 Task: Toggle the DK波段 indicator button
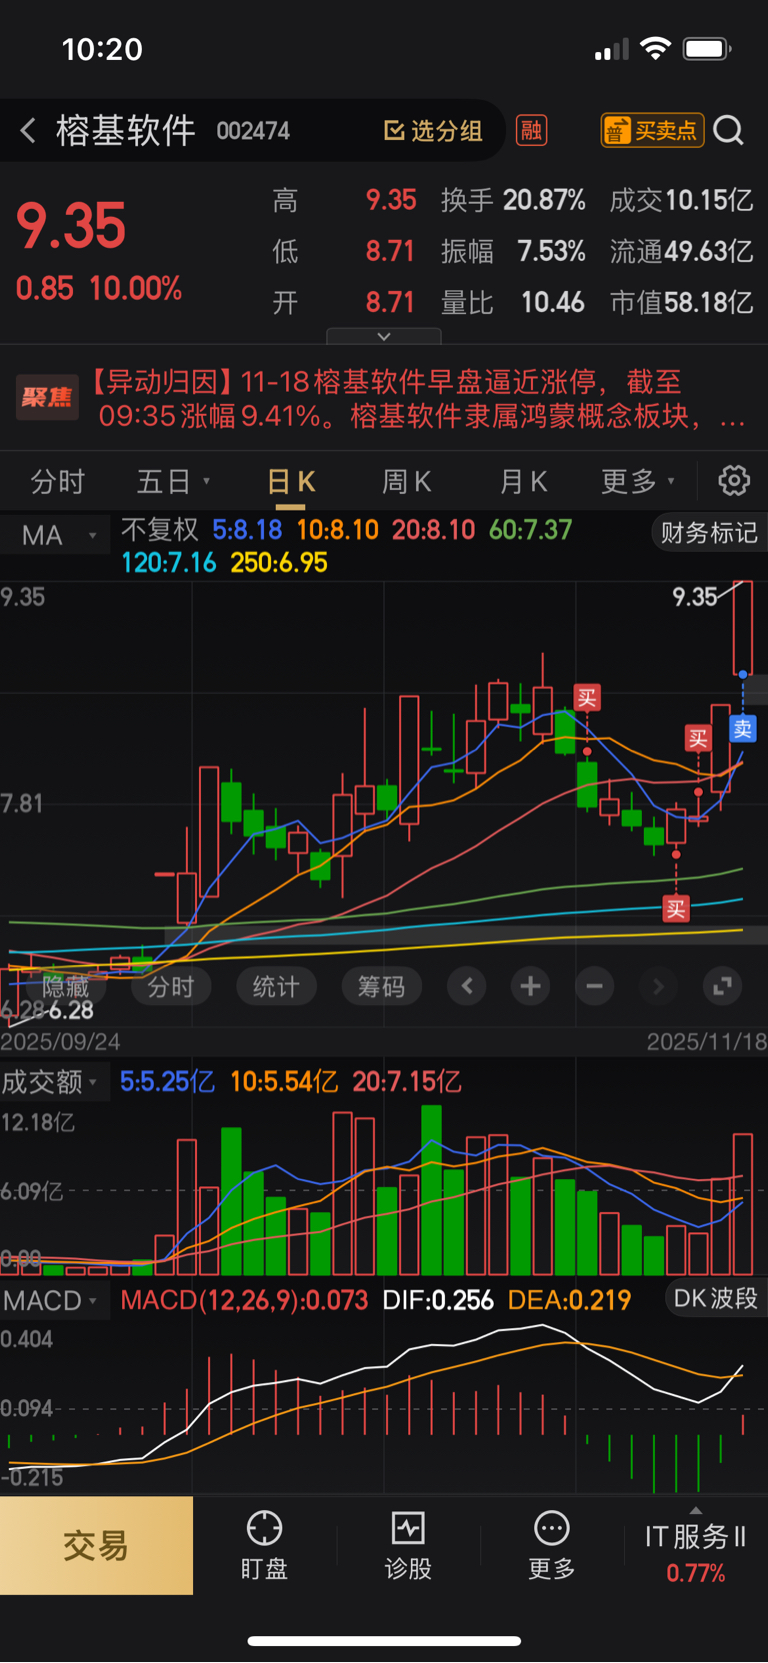(x=715, y=1298)
